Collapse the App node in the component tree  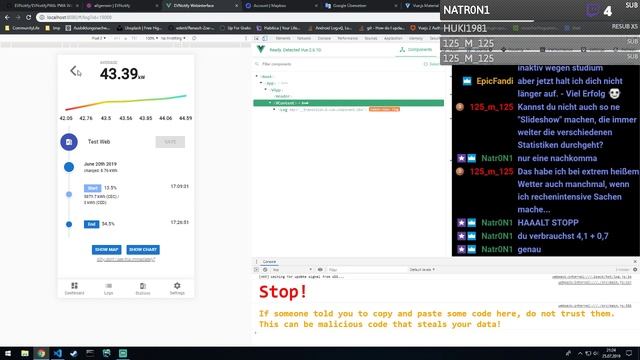tap(261, 83)
